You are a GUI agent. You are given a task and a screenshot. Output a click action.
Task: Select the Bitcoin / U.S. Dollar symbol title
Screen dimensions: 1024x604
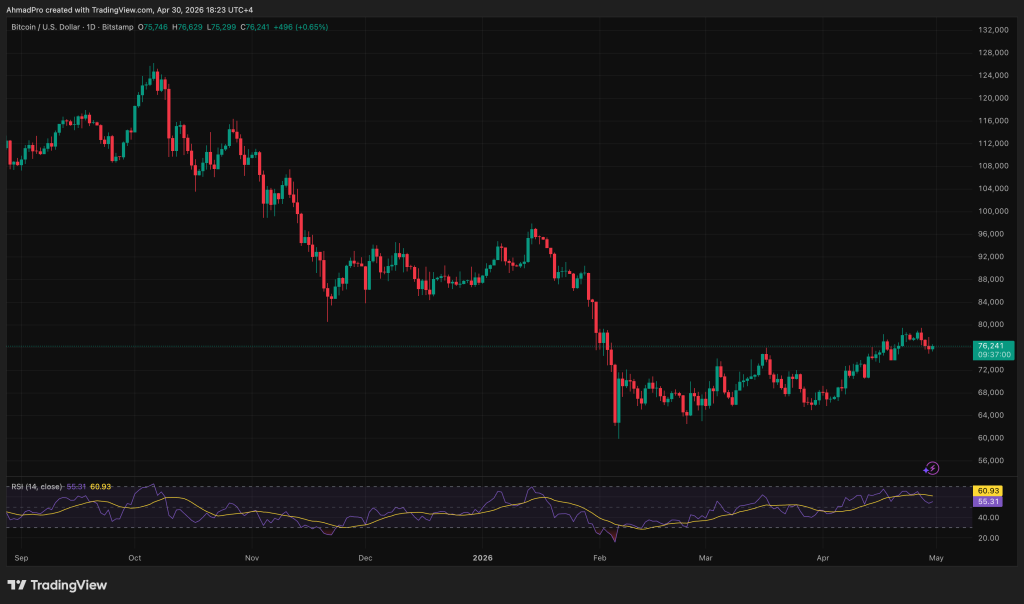tap(68, 27)
